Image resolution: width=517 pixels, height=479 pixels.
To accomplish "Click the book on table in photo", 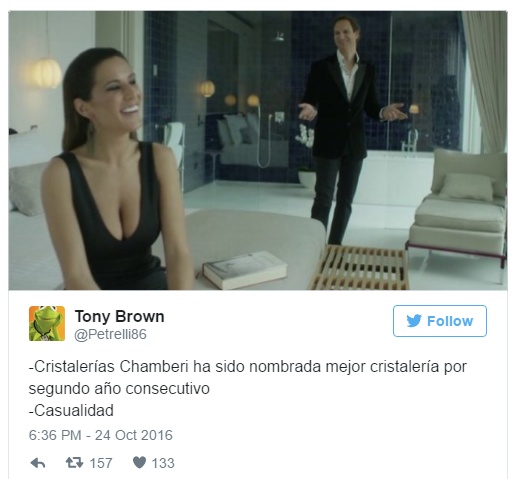I will click(x=245, y=269).
